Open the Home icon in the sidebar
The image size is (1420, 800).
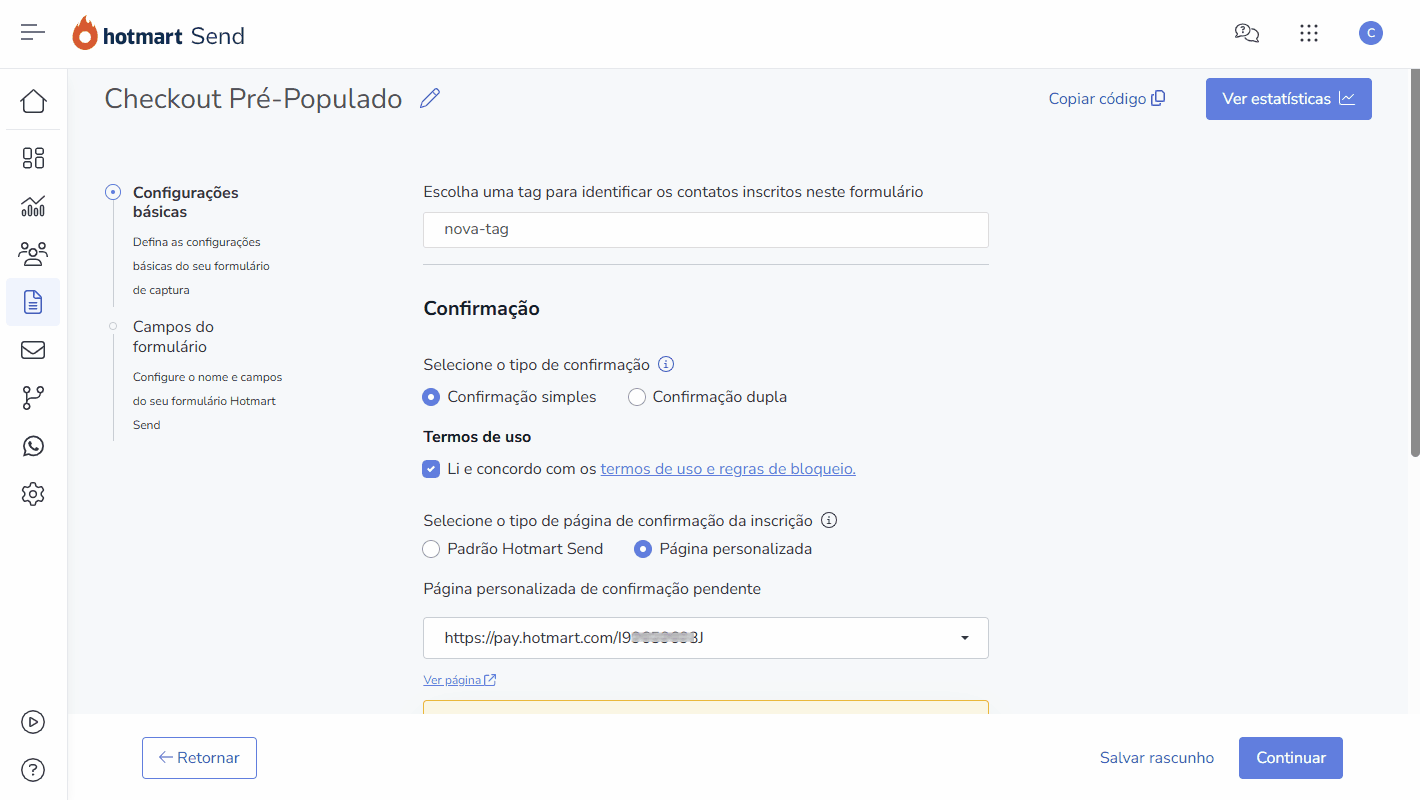click(x=33, y=100)
